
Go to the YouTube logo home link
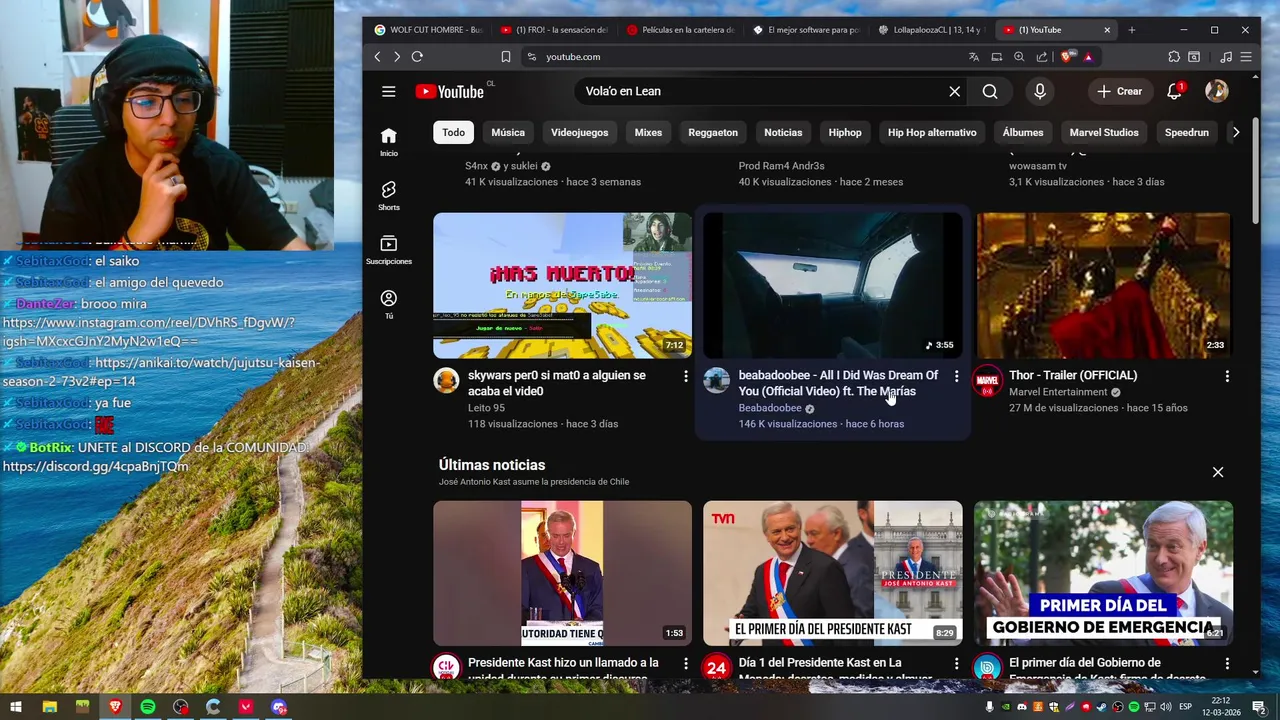click(450, 91)
